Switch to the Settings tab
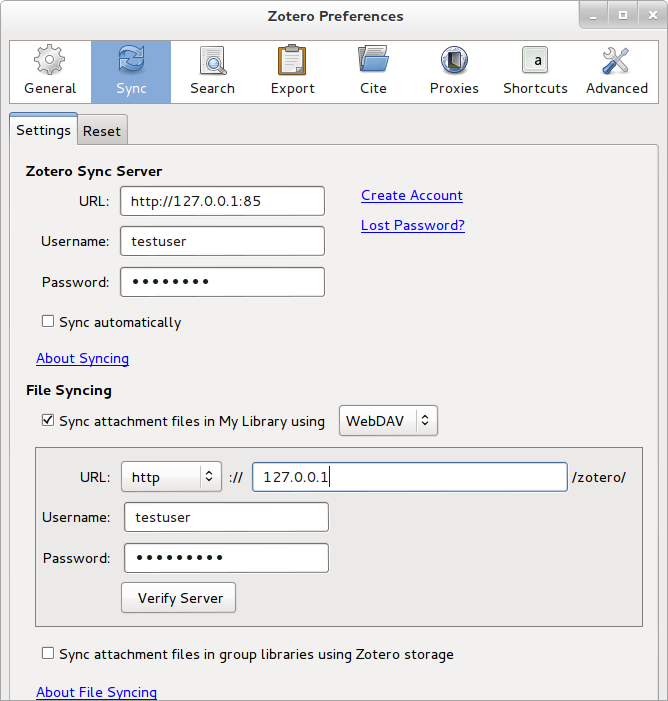The height and width of the screenshot is (701, 668). (x=43, y=130)
